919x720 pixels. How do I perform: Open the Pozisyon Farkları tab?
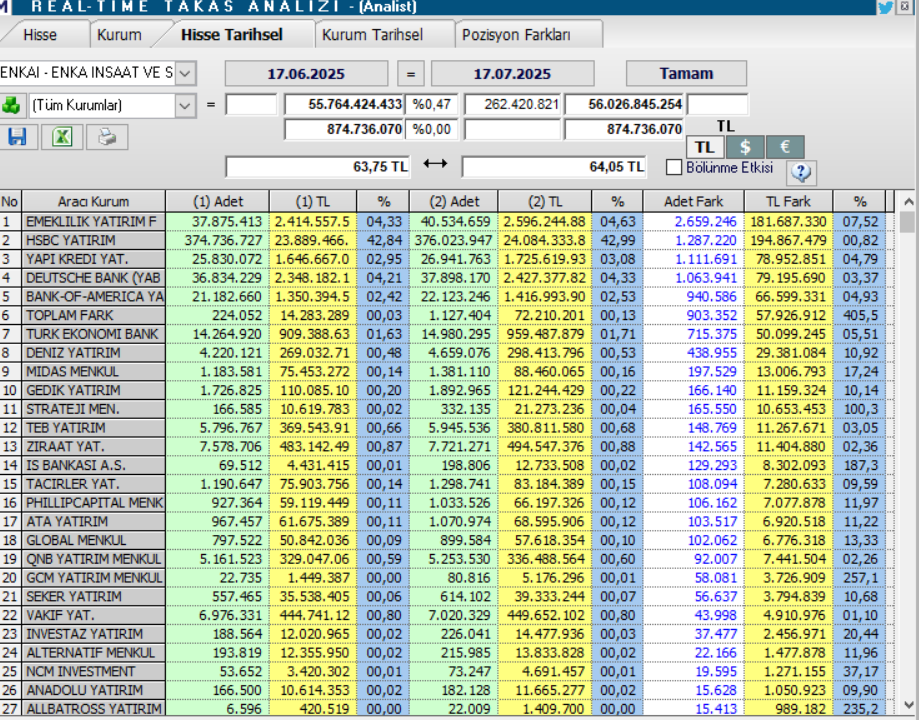point(516,35)
